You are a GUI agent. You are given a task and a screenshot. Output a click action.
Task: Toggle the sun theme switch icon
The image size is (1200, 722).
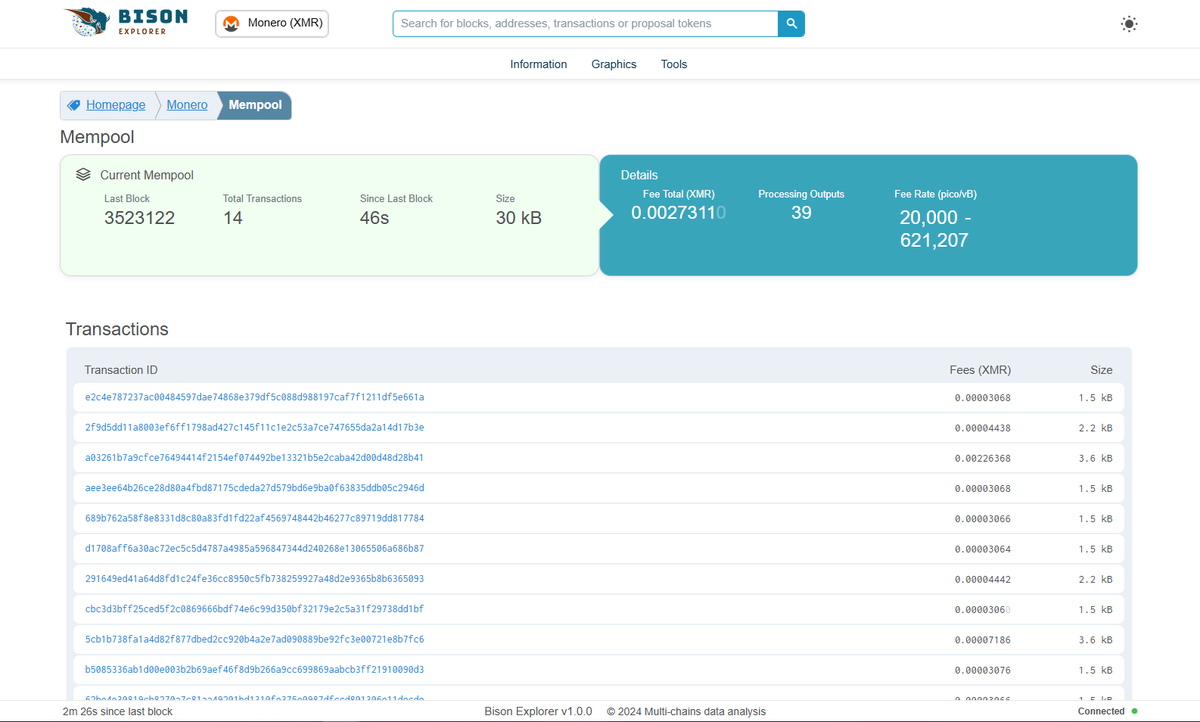pyautogui.click(x=1129, y=24)
